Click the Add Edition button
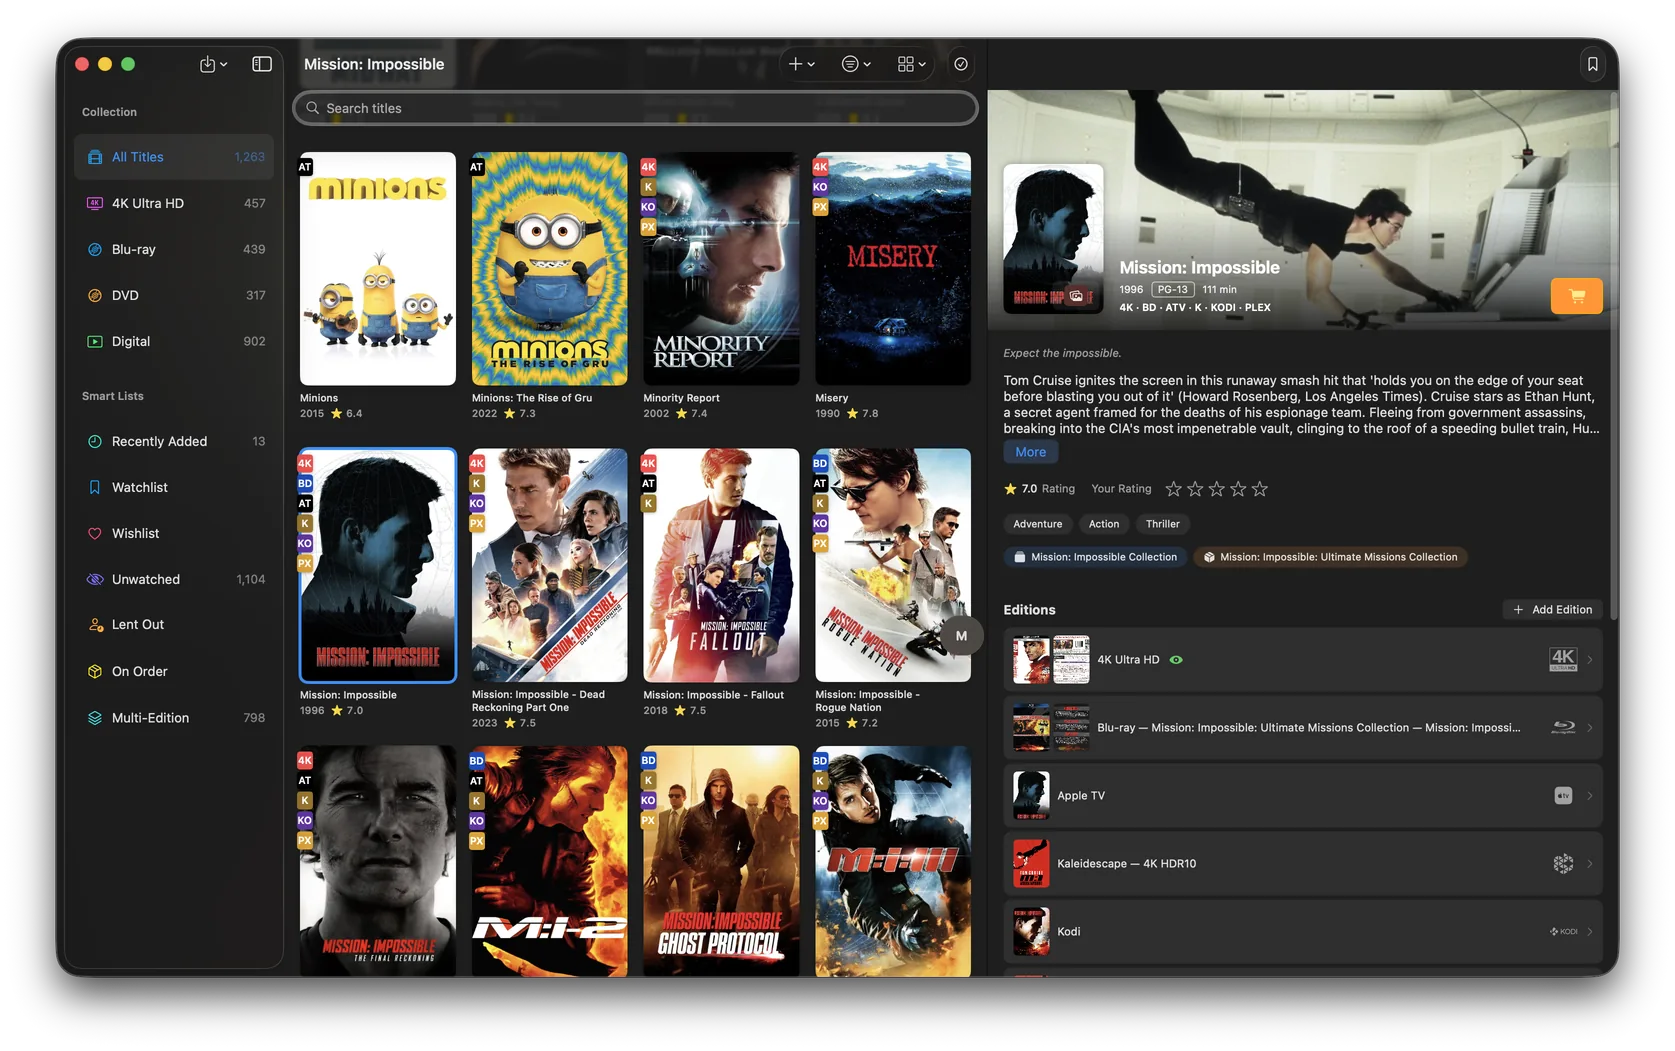Viewport: 1675px width, 1051px height. coord(1552,609)
